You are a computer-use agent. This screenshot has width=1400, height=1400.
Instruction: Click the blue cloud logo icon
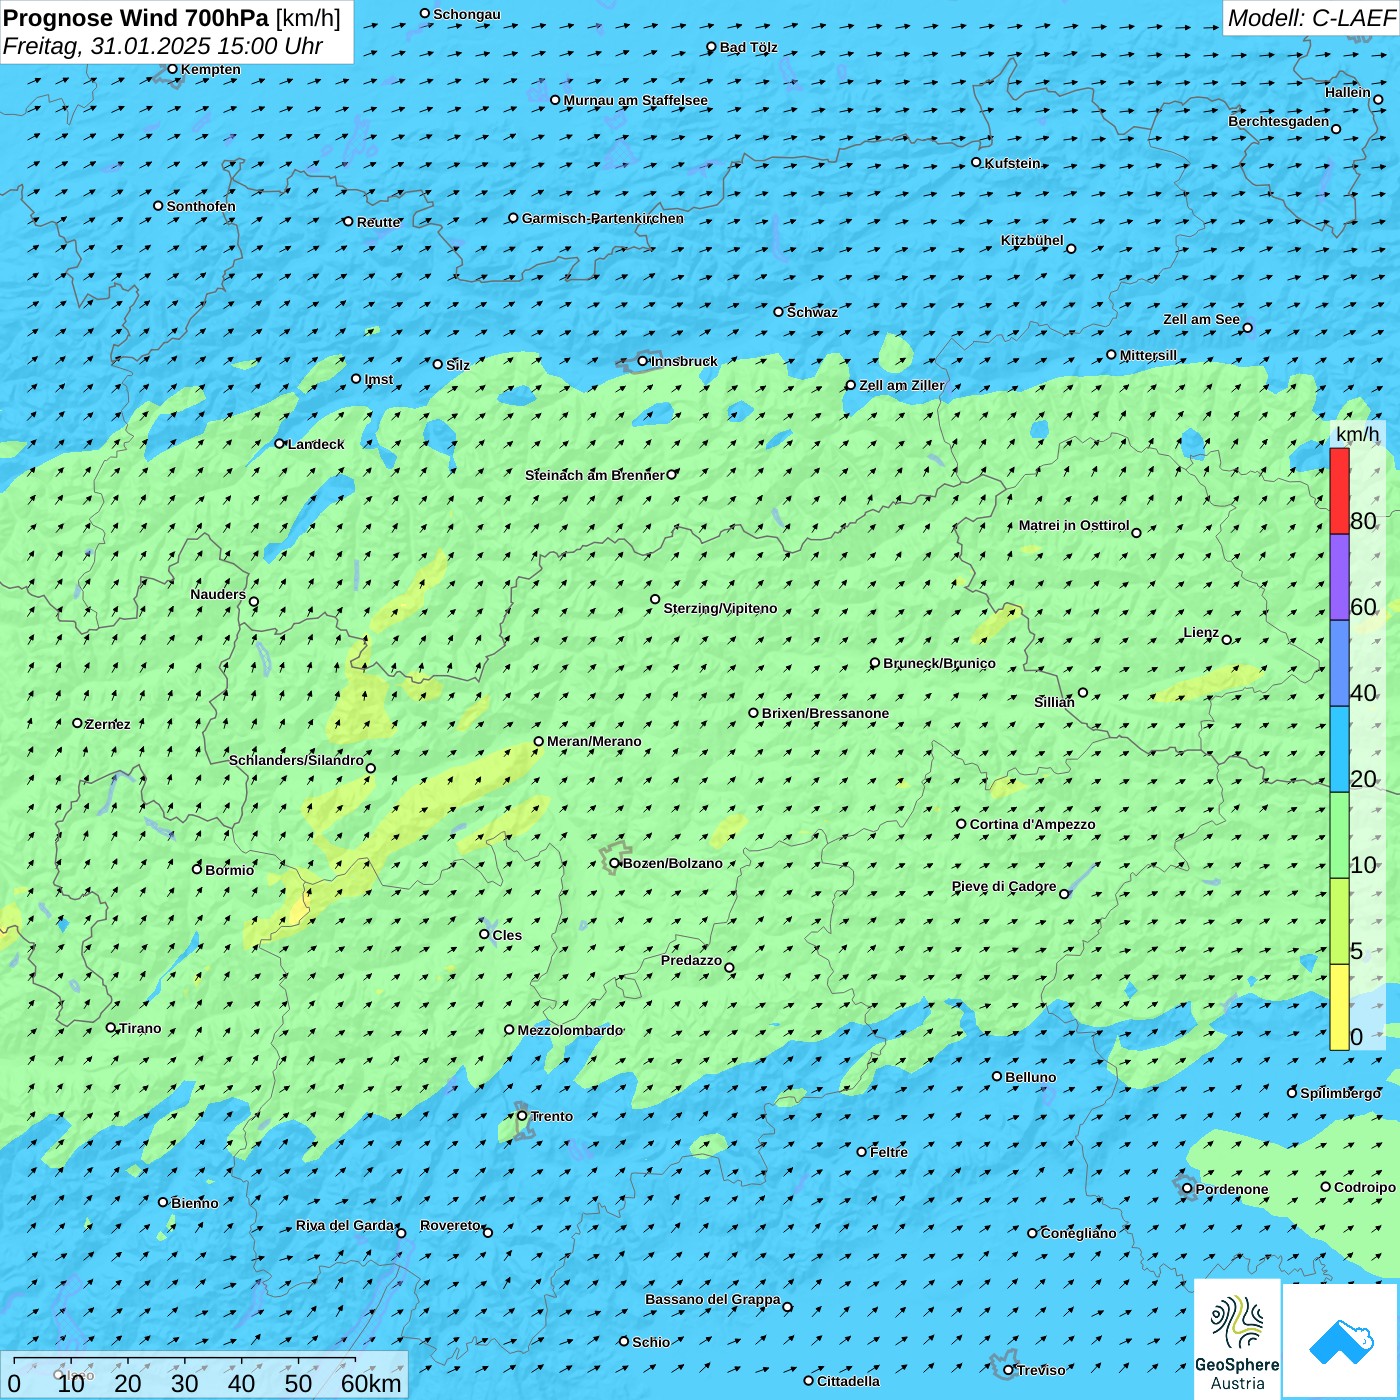[x=1340, y=1341]
